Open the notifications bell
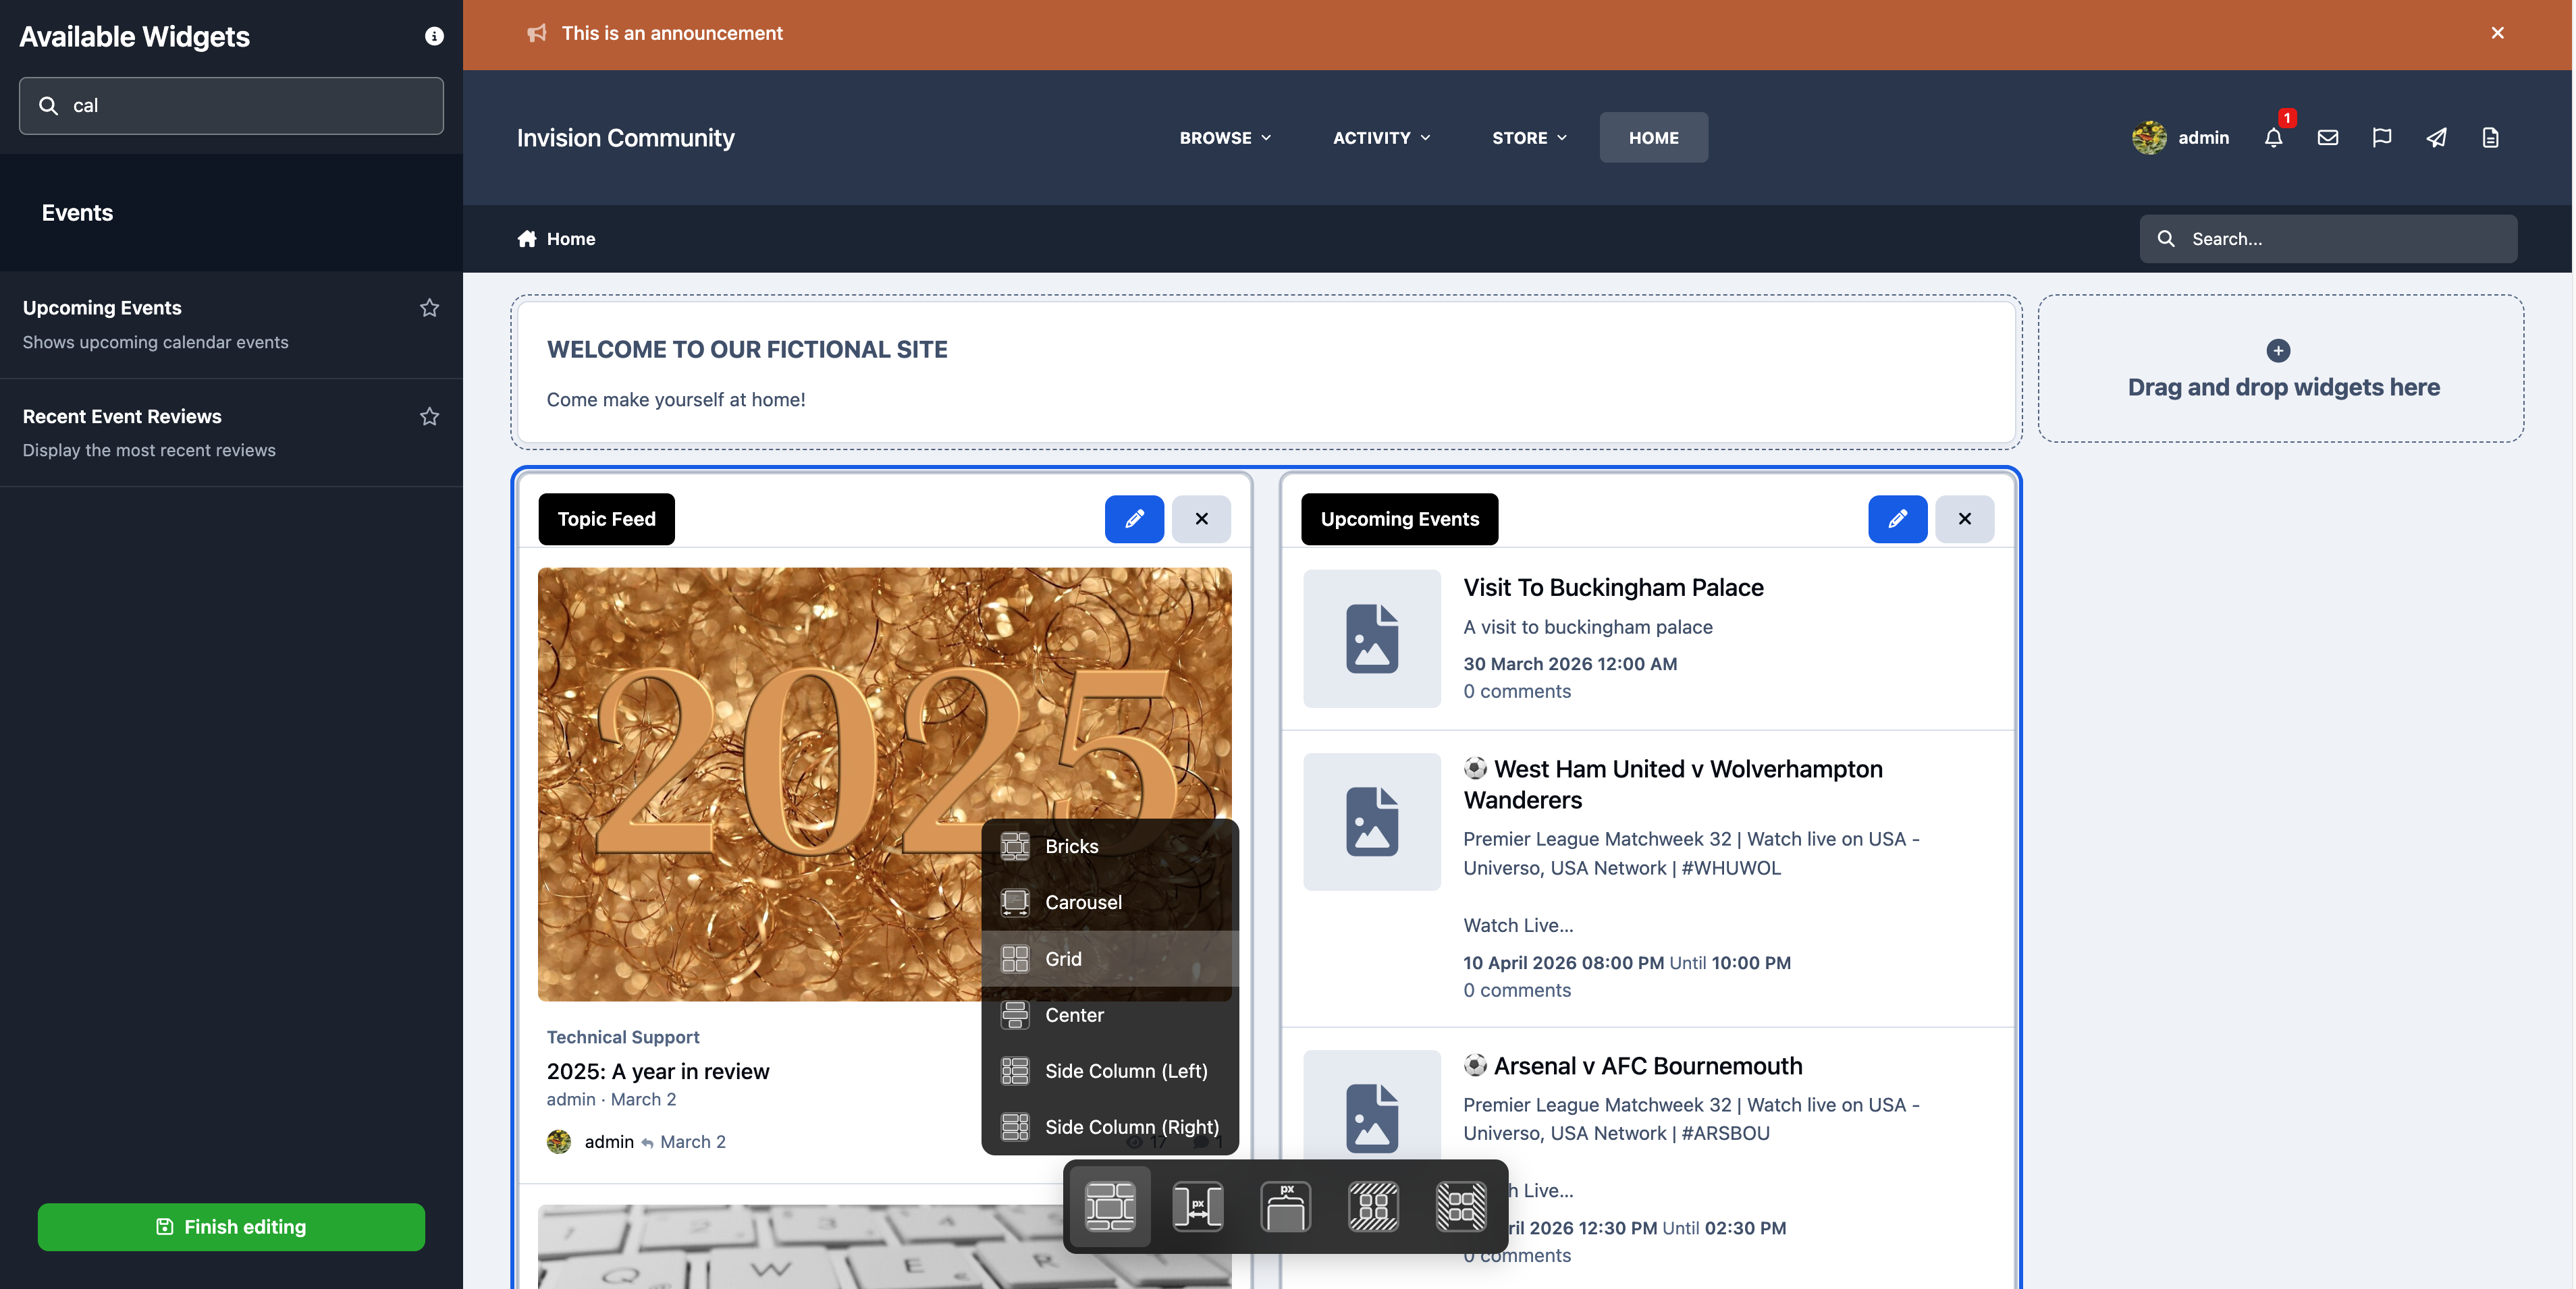Screen dimensions: 2576x1289 [x=2273, y=138]
